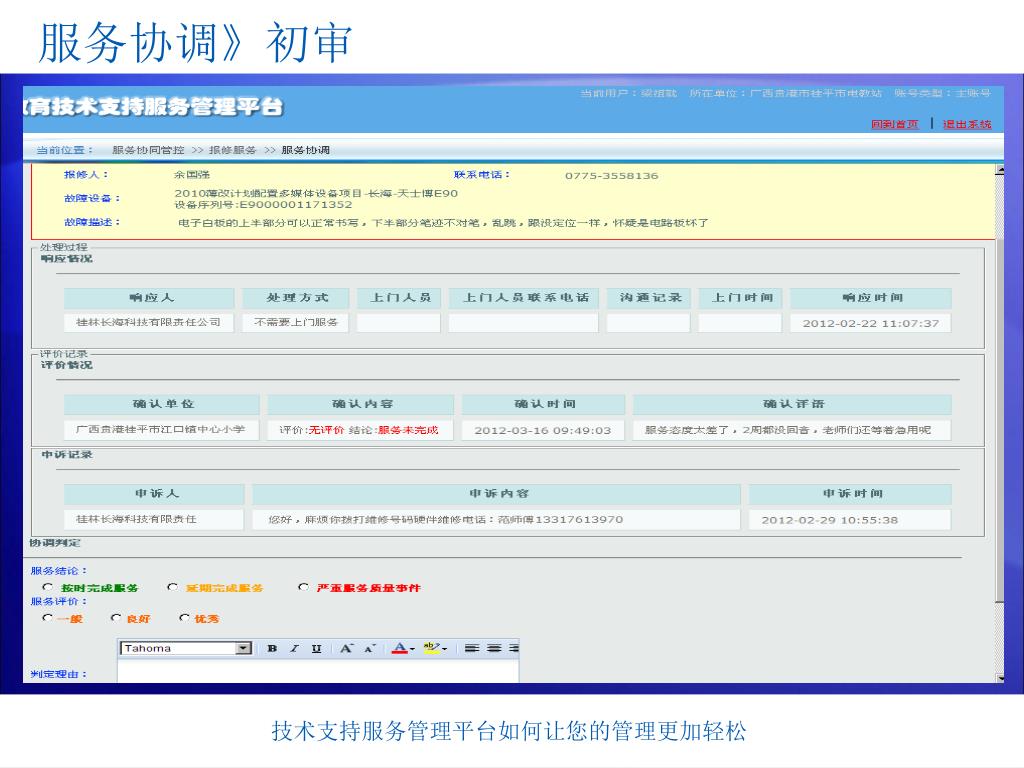Click response time 2012-02-22 11:07:37

click(x=871, y=323)
